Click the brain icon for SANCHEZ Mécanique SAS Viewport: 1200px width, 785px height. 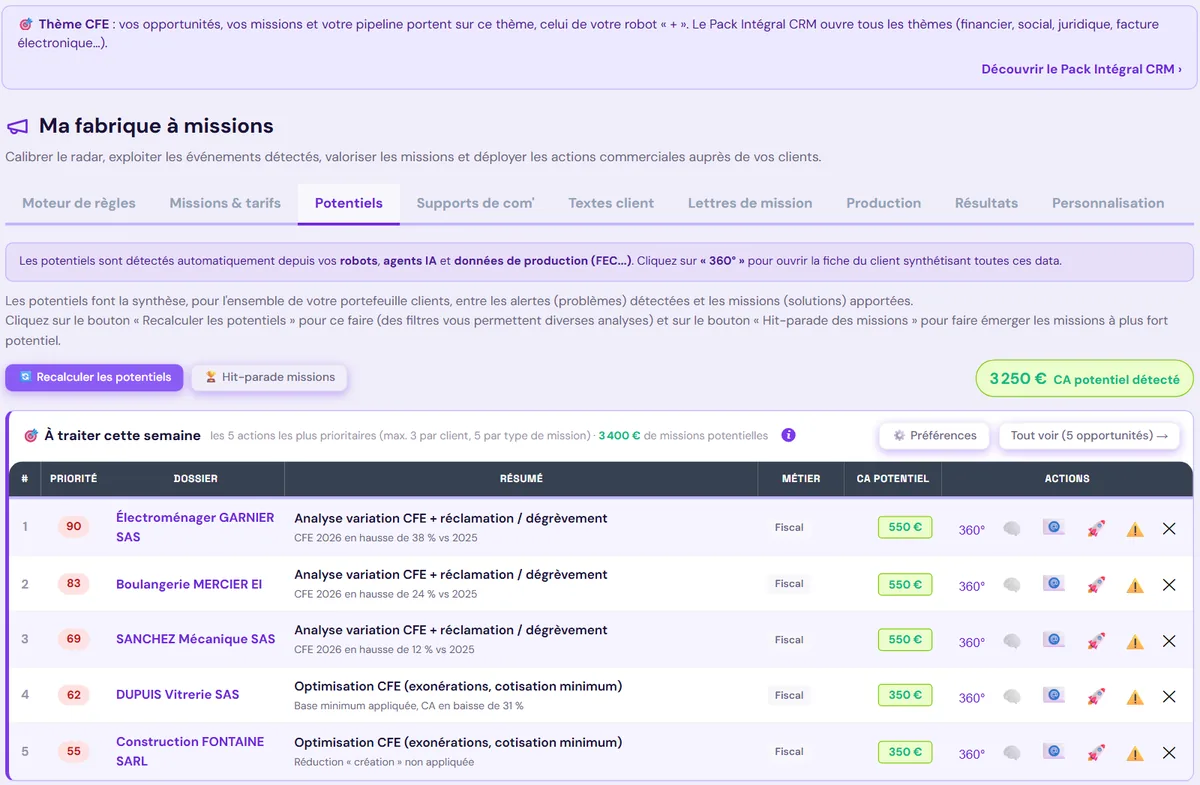point(1012,640)
